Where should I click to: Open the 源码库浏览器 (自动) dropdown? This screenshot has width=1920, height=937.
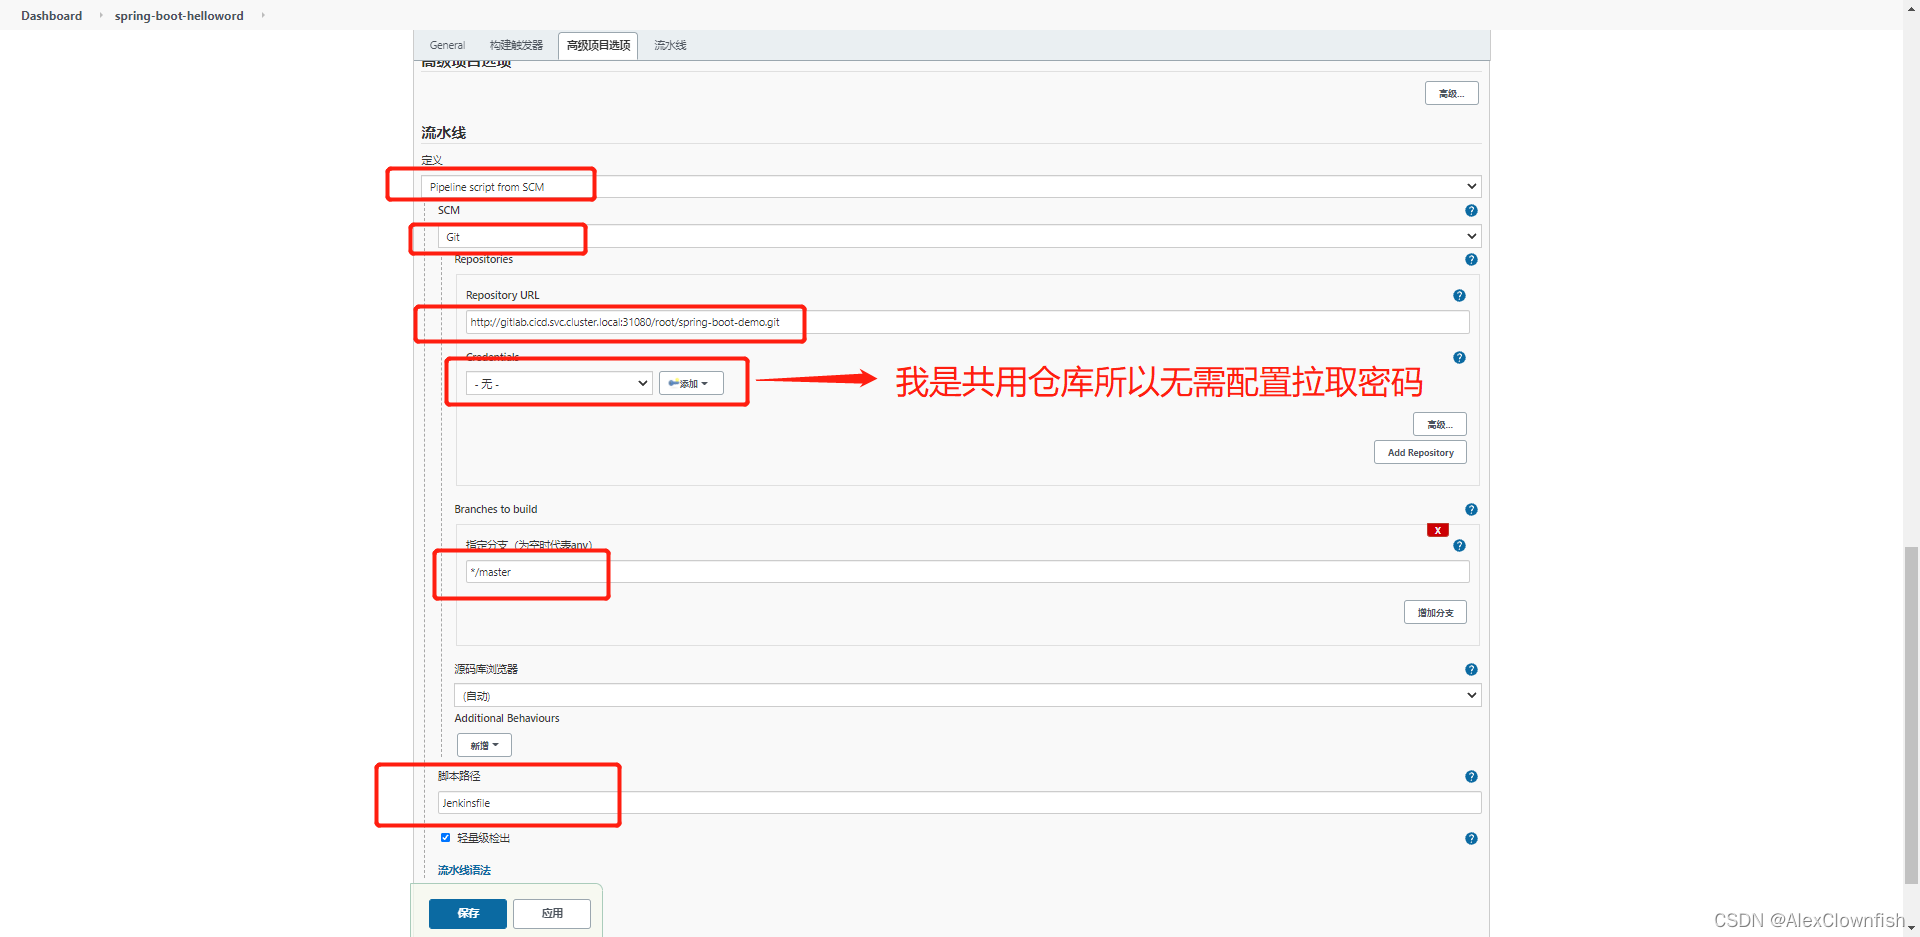pos(967,696)
